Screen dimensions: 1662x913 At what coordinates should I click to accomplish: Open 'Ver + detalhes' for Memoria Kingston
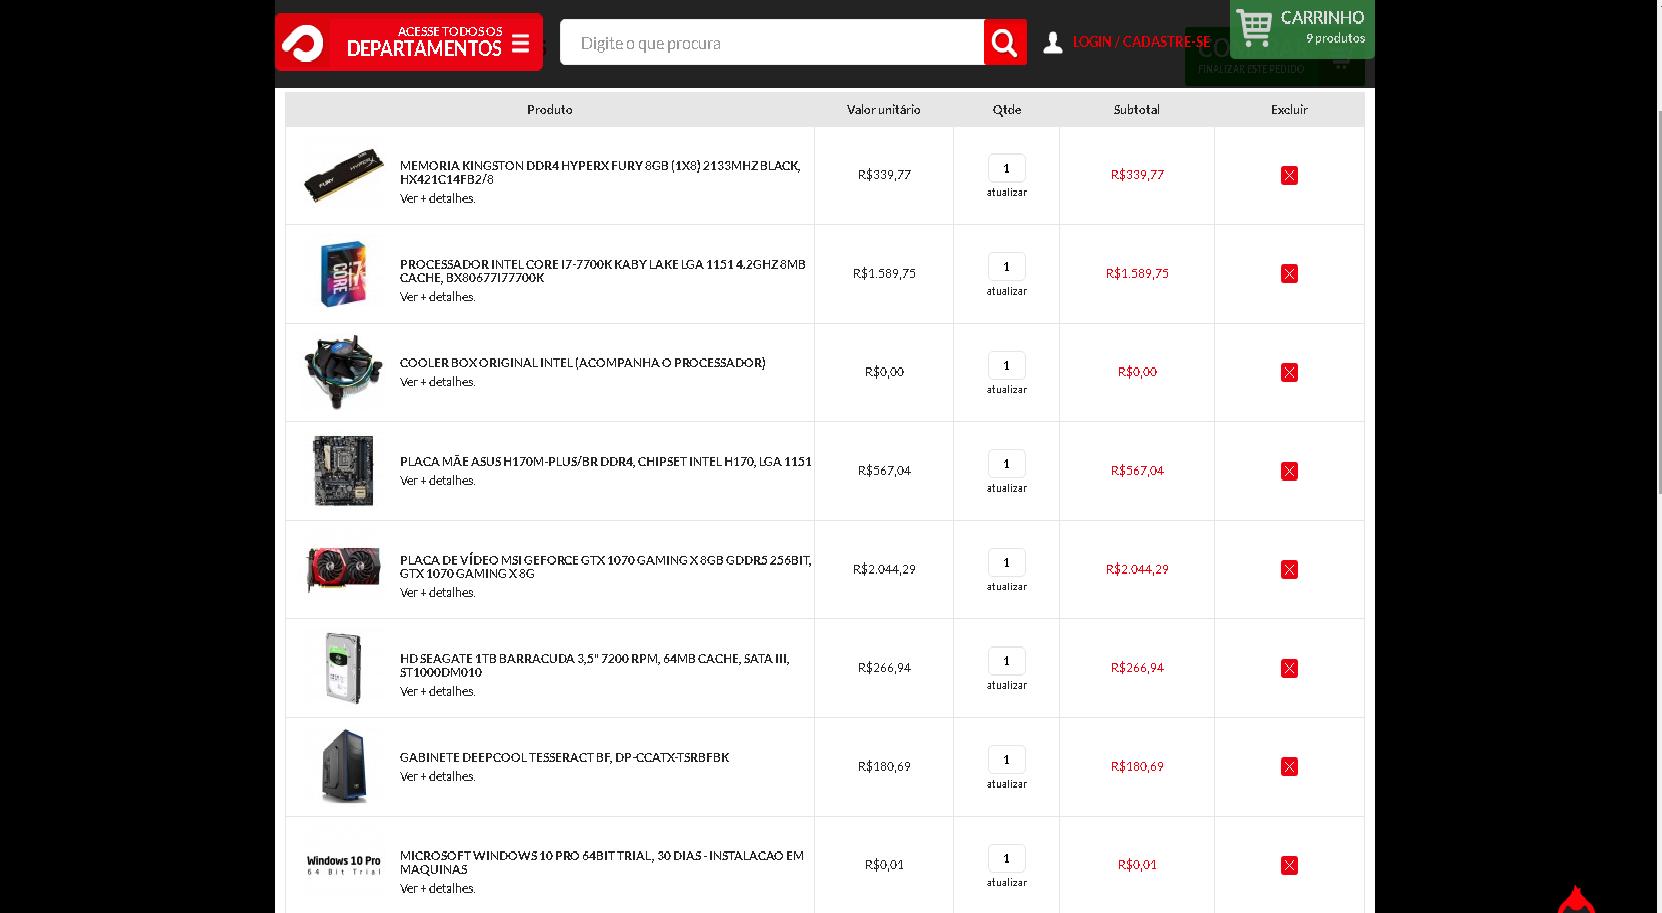(x=437, y=198)
